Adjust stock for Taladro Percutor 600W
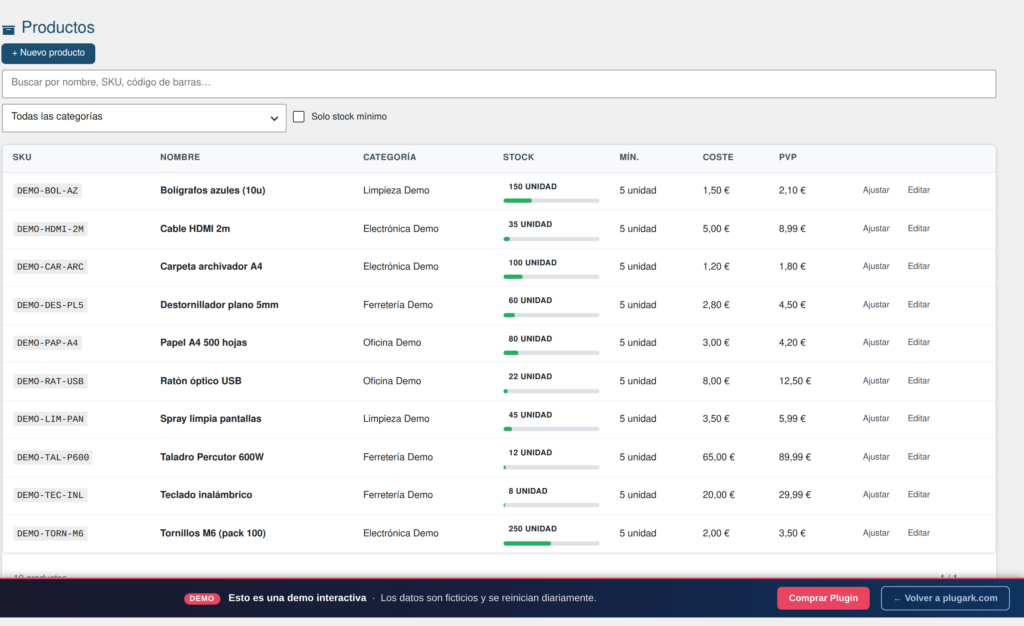The image size is (1024, 626). click(876, 457)
